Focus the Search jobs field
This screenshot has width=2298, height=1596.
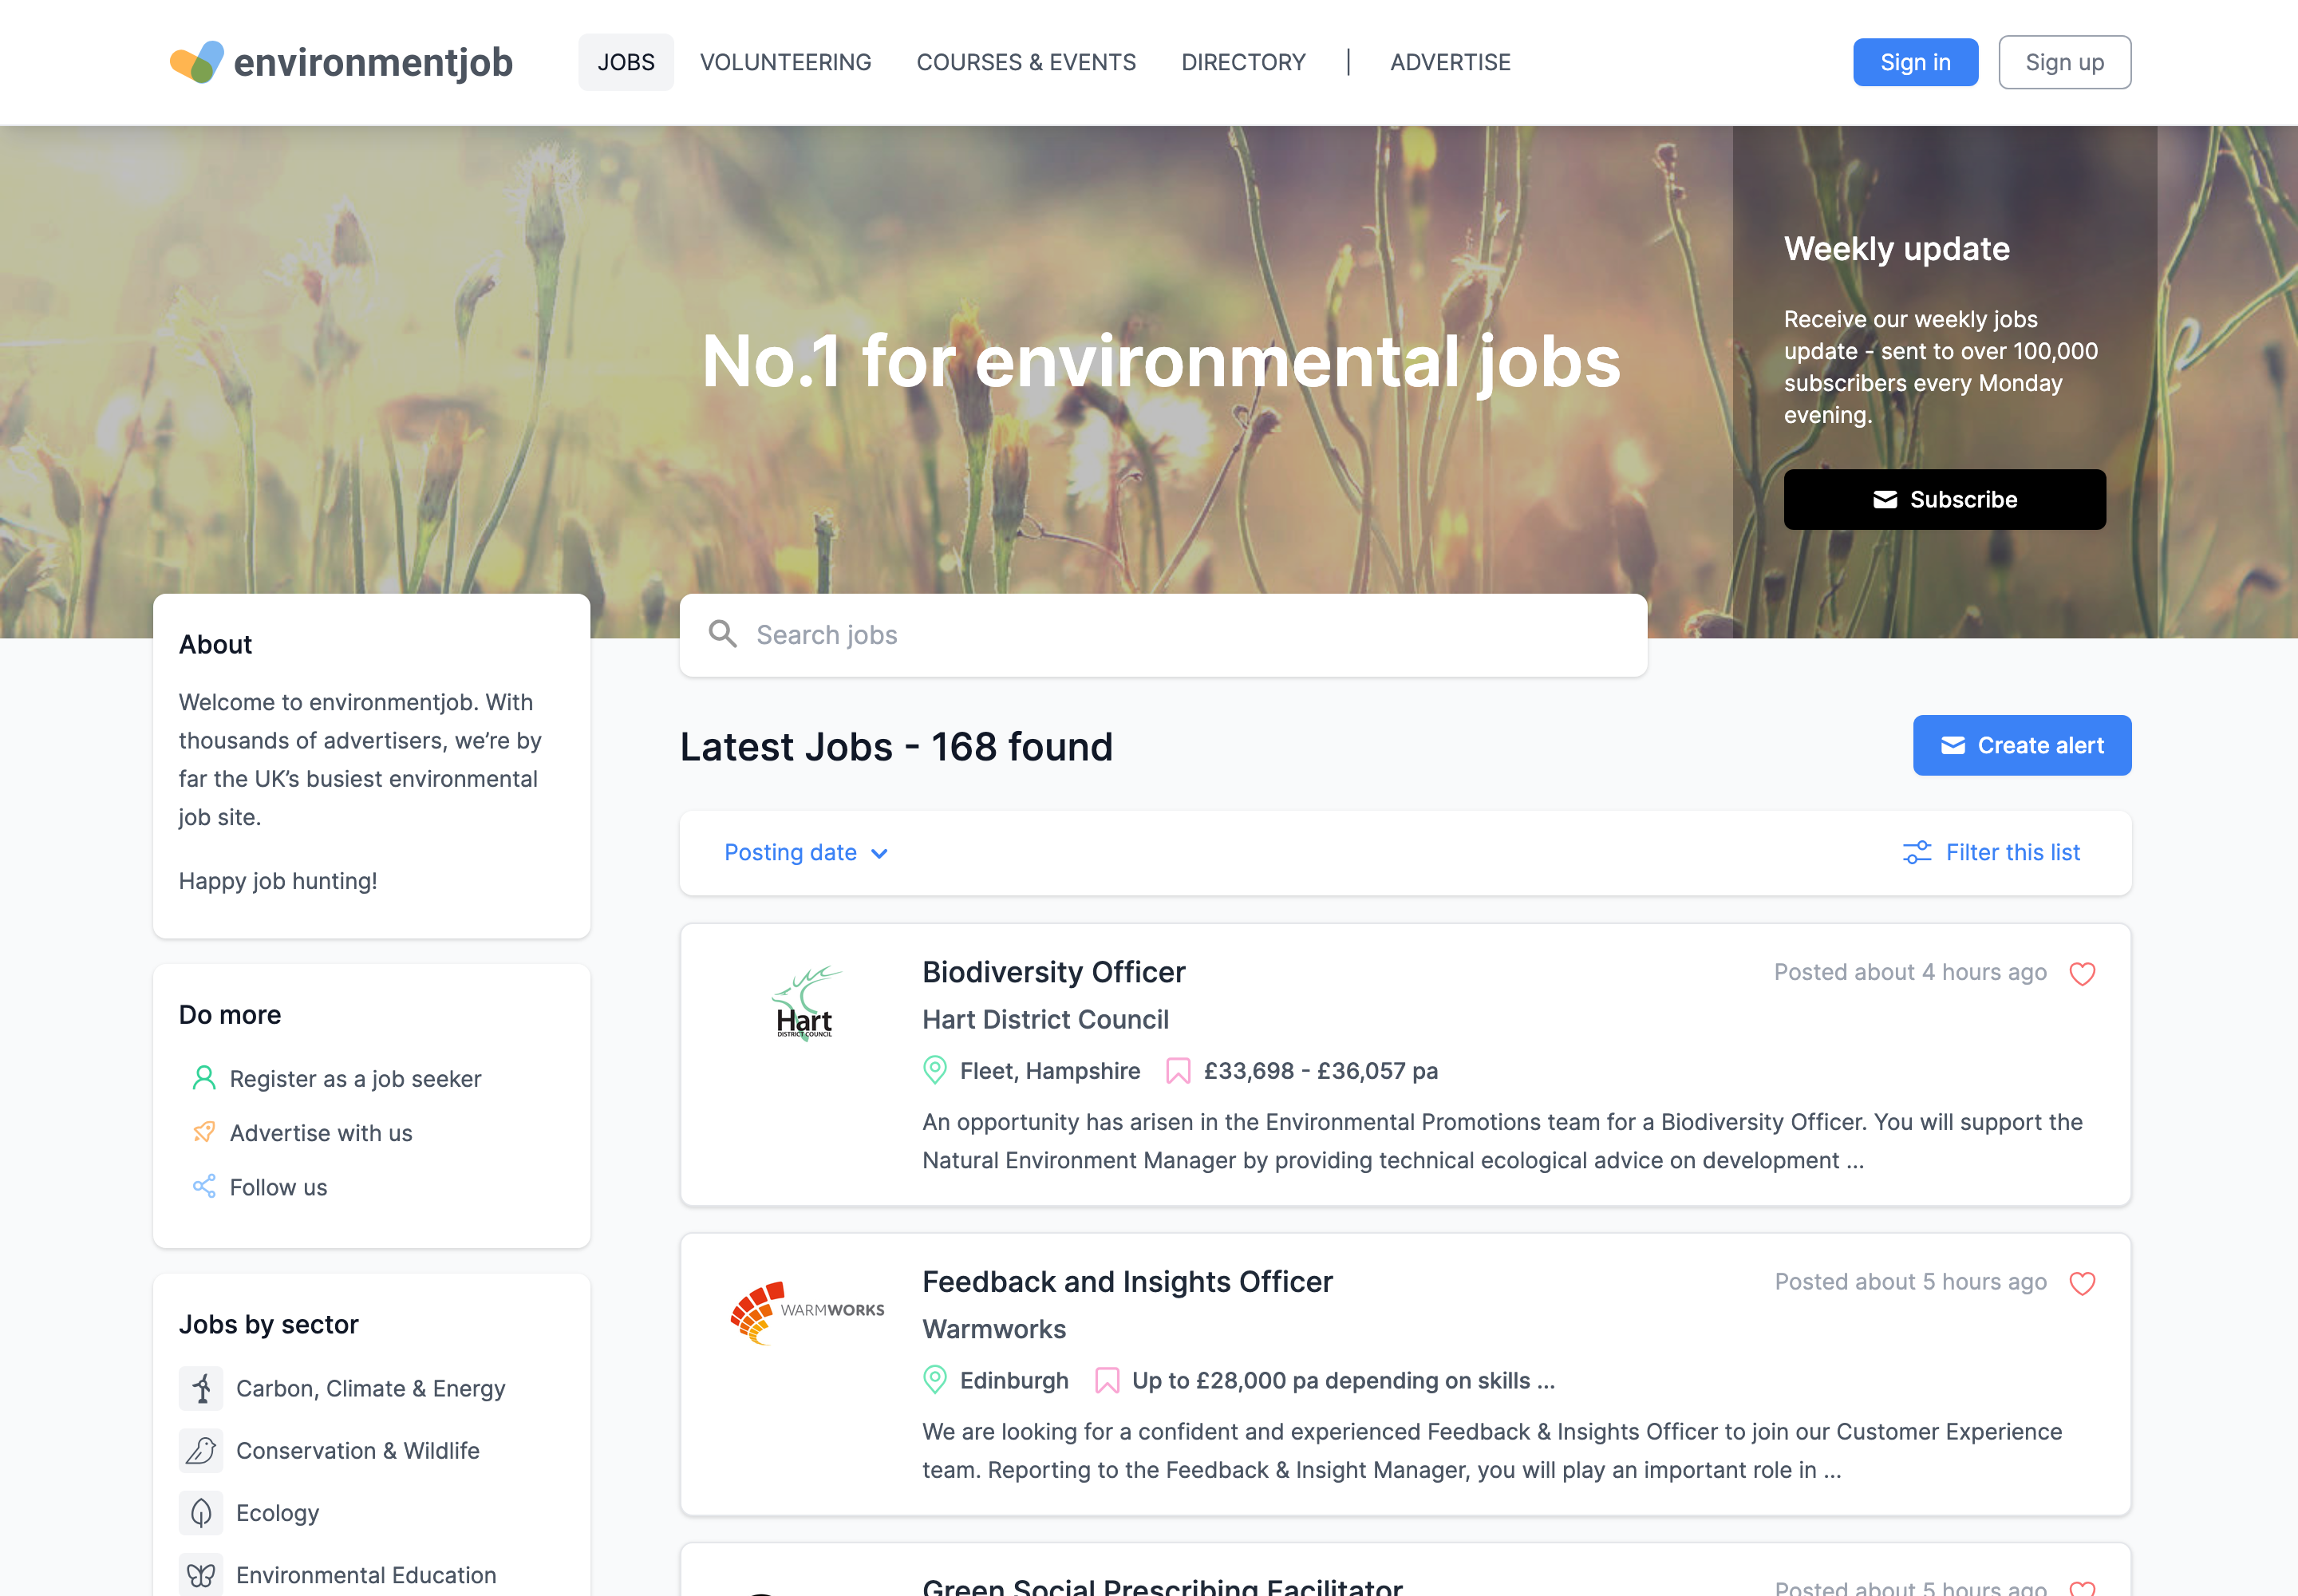click(1163, 635)
